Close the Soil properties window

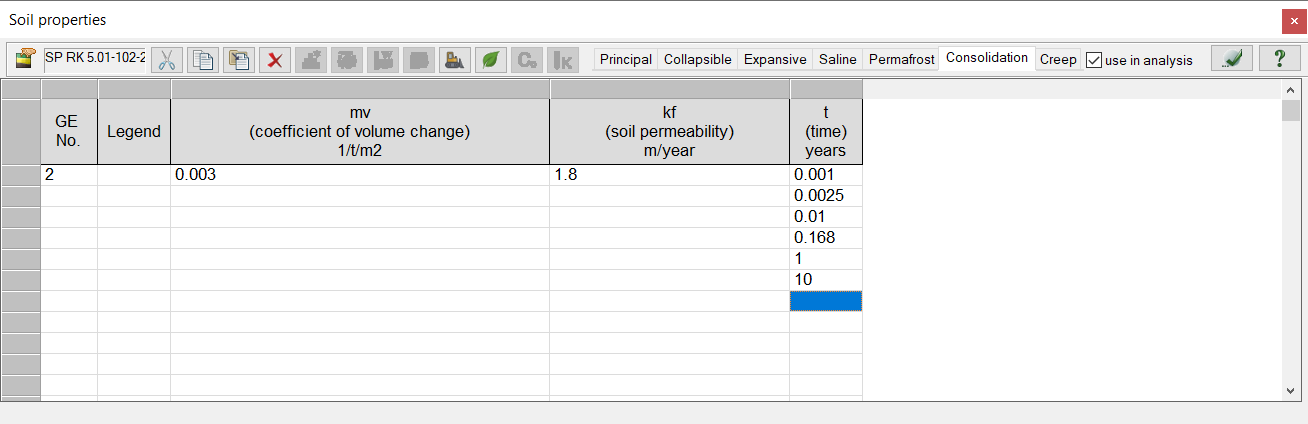(x=1294, y=20)
